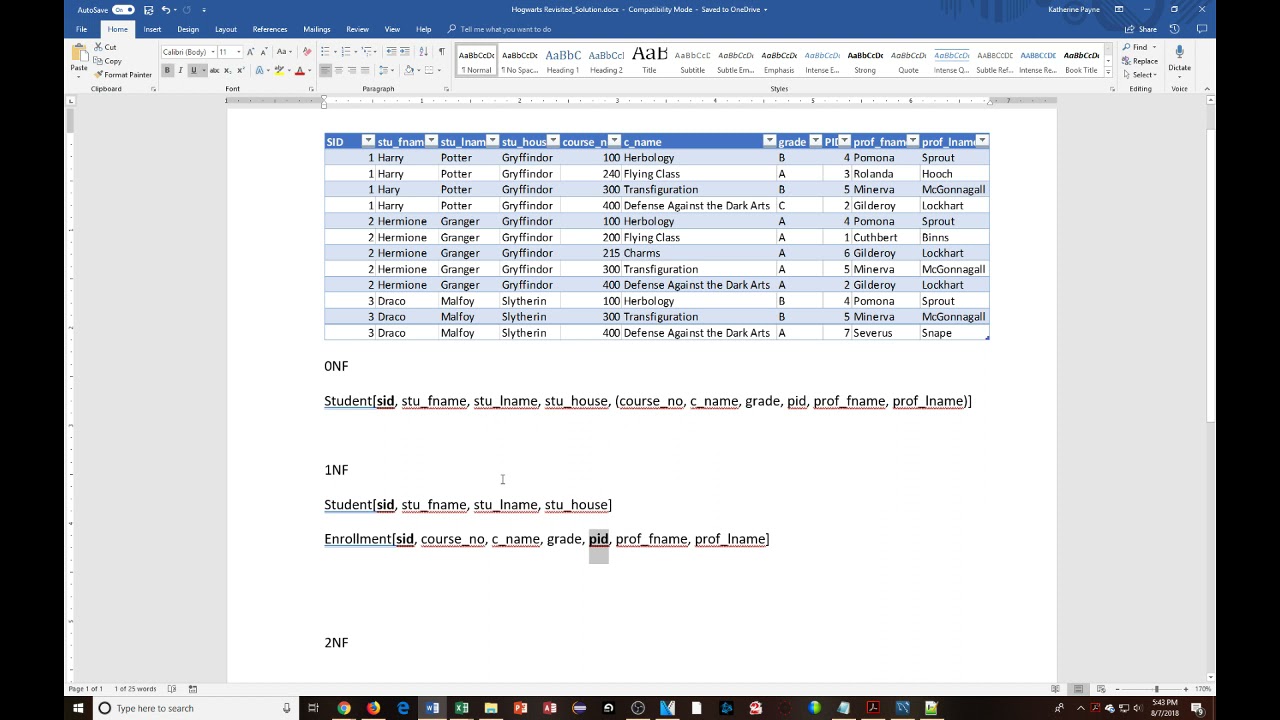
Task: Open Google Chrome from the taskbar
Action: pyautogui.click(x=343, y=708)
